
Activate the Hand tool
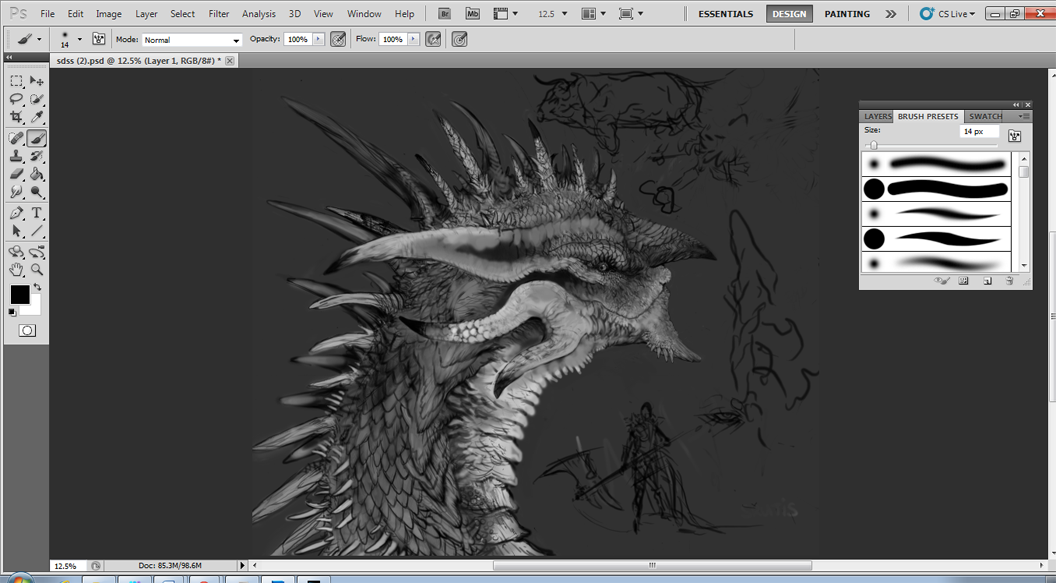click(16, 270)
